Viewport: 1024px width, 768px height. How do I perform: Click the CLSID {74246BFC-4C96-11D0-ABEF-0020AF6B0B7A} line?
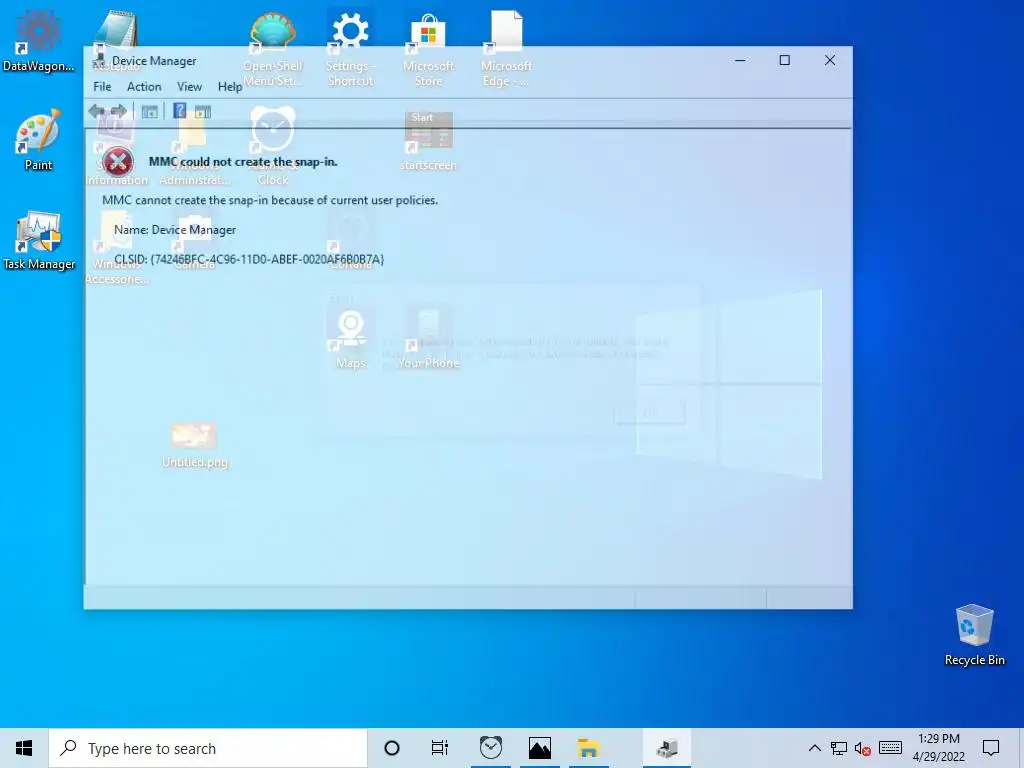coord(249,259)
